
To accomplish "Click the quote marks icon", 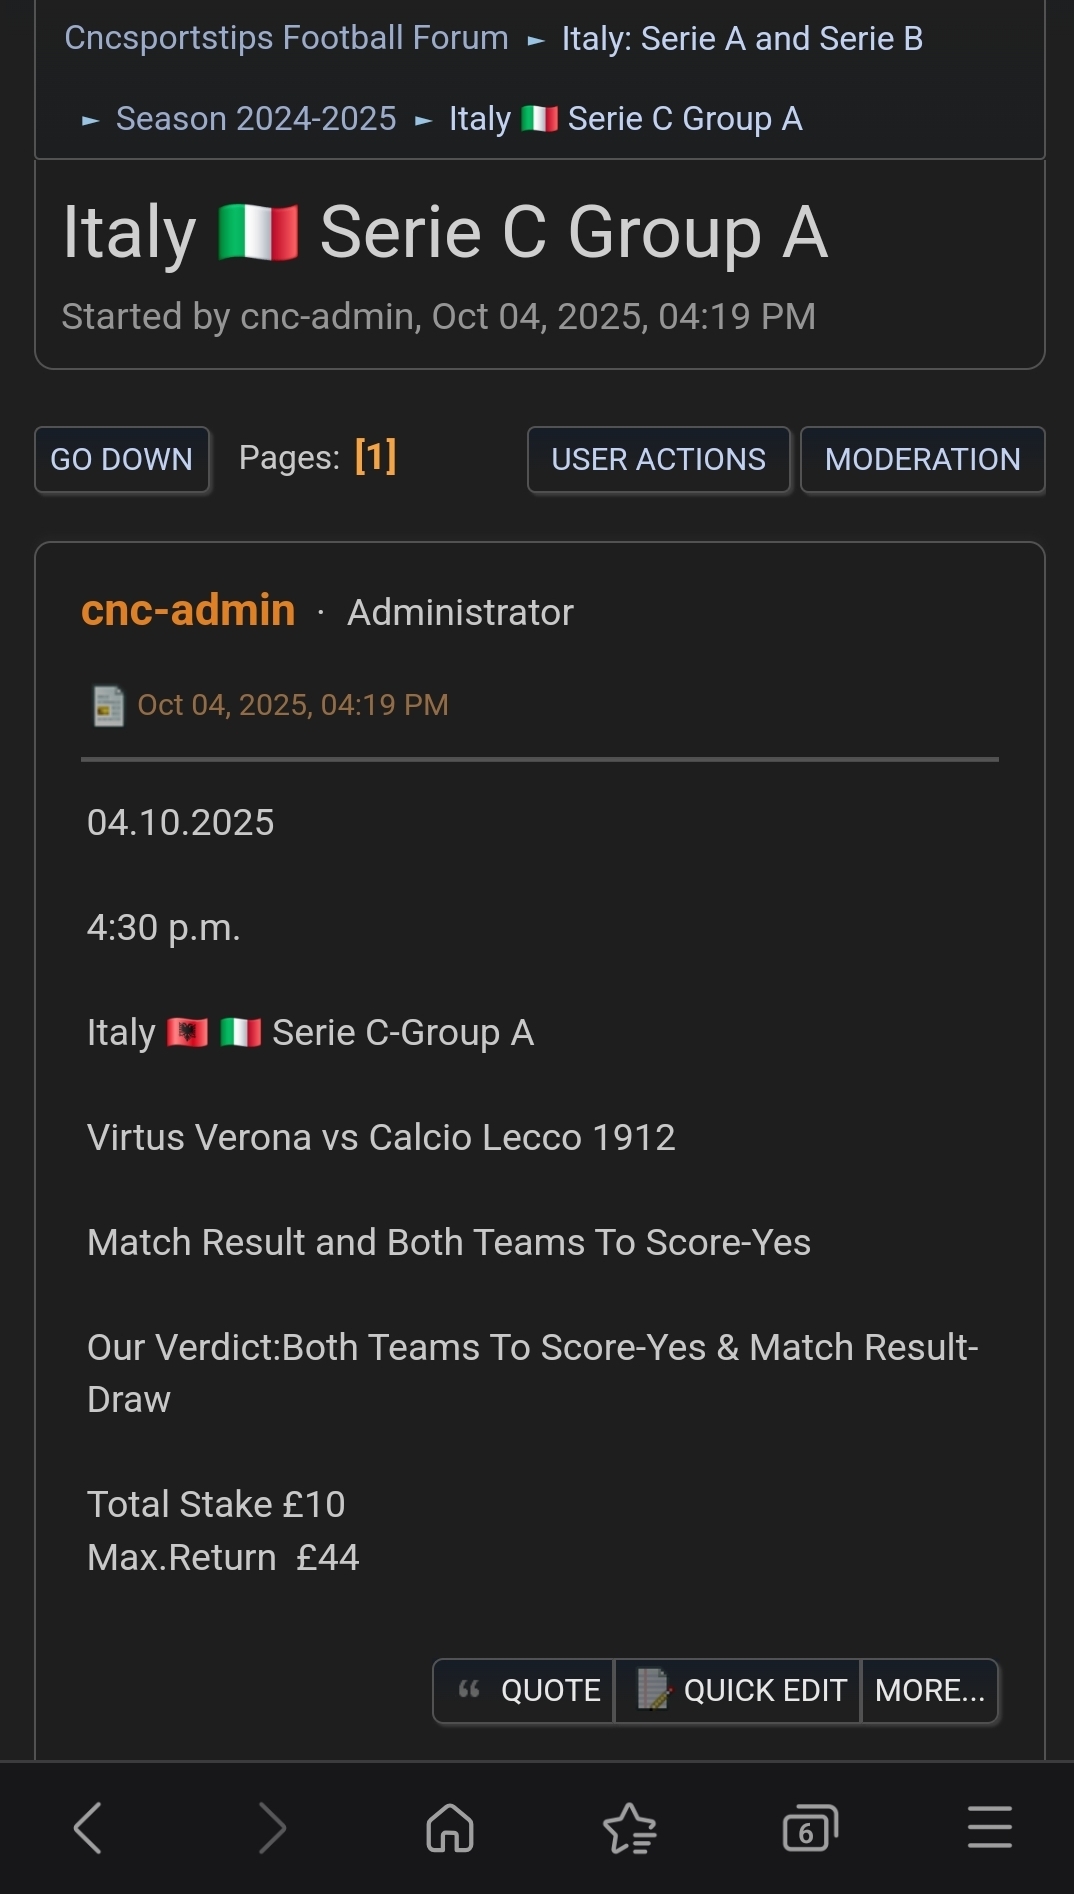I will point(469,1690).
